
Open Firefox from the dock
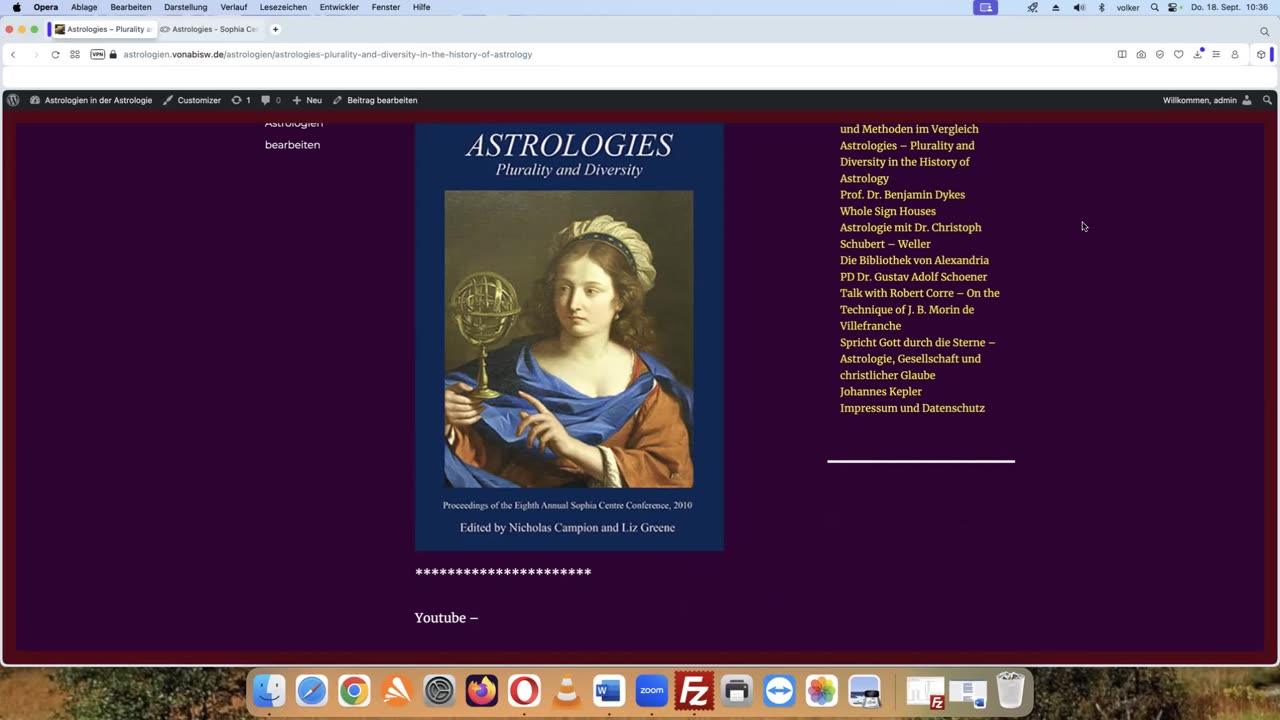(x=482, y=691)
